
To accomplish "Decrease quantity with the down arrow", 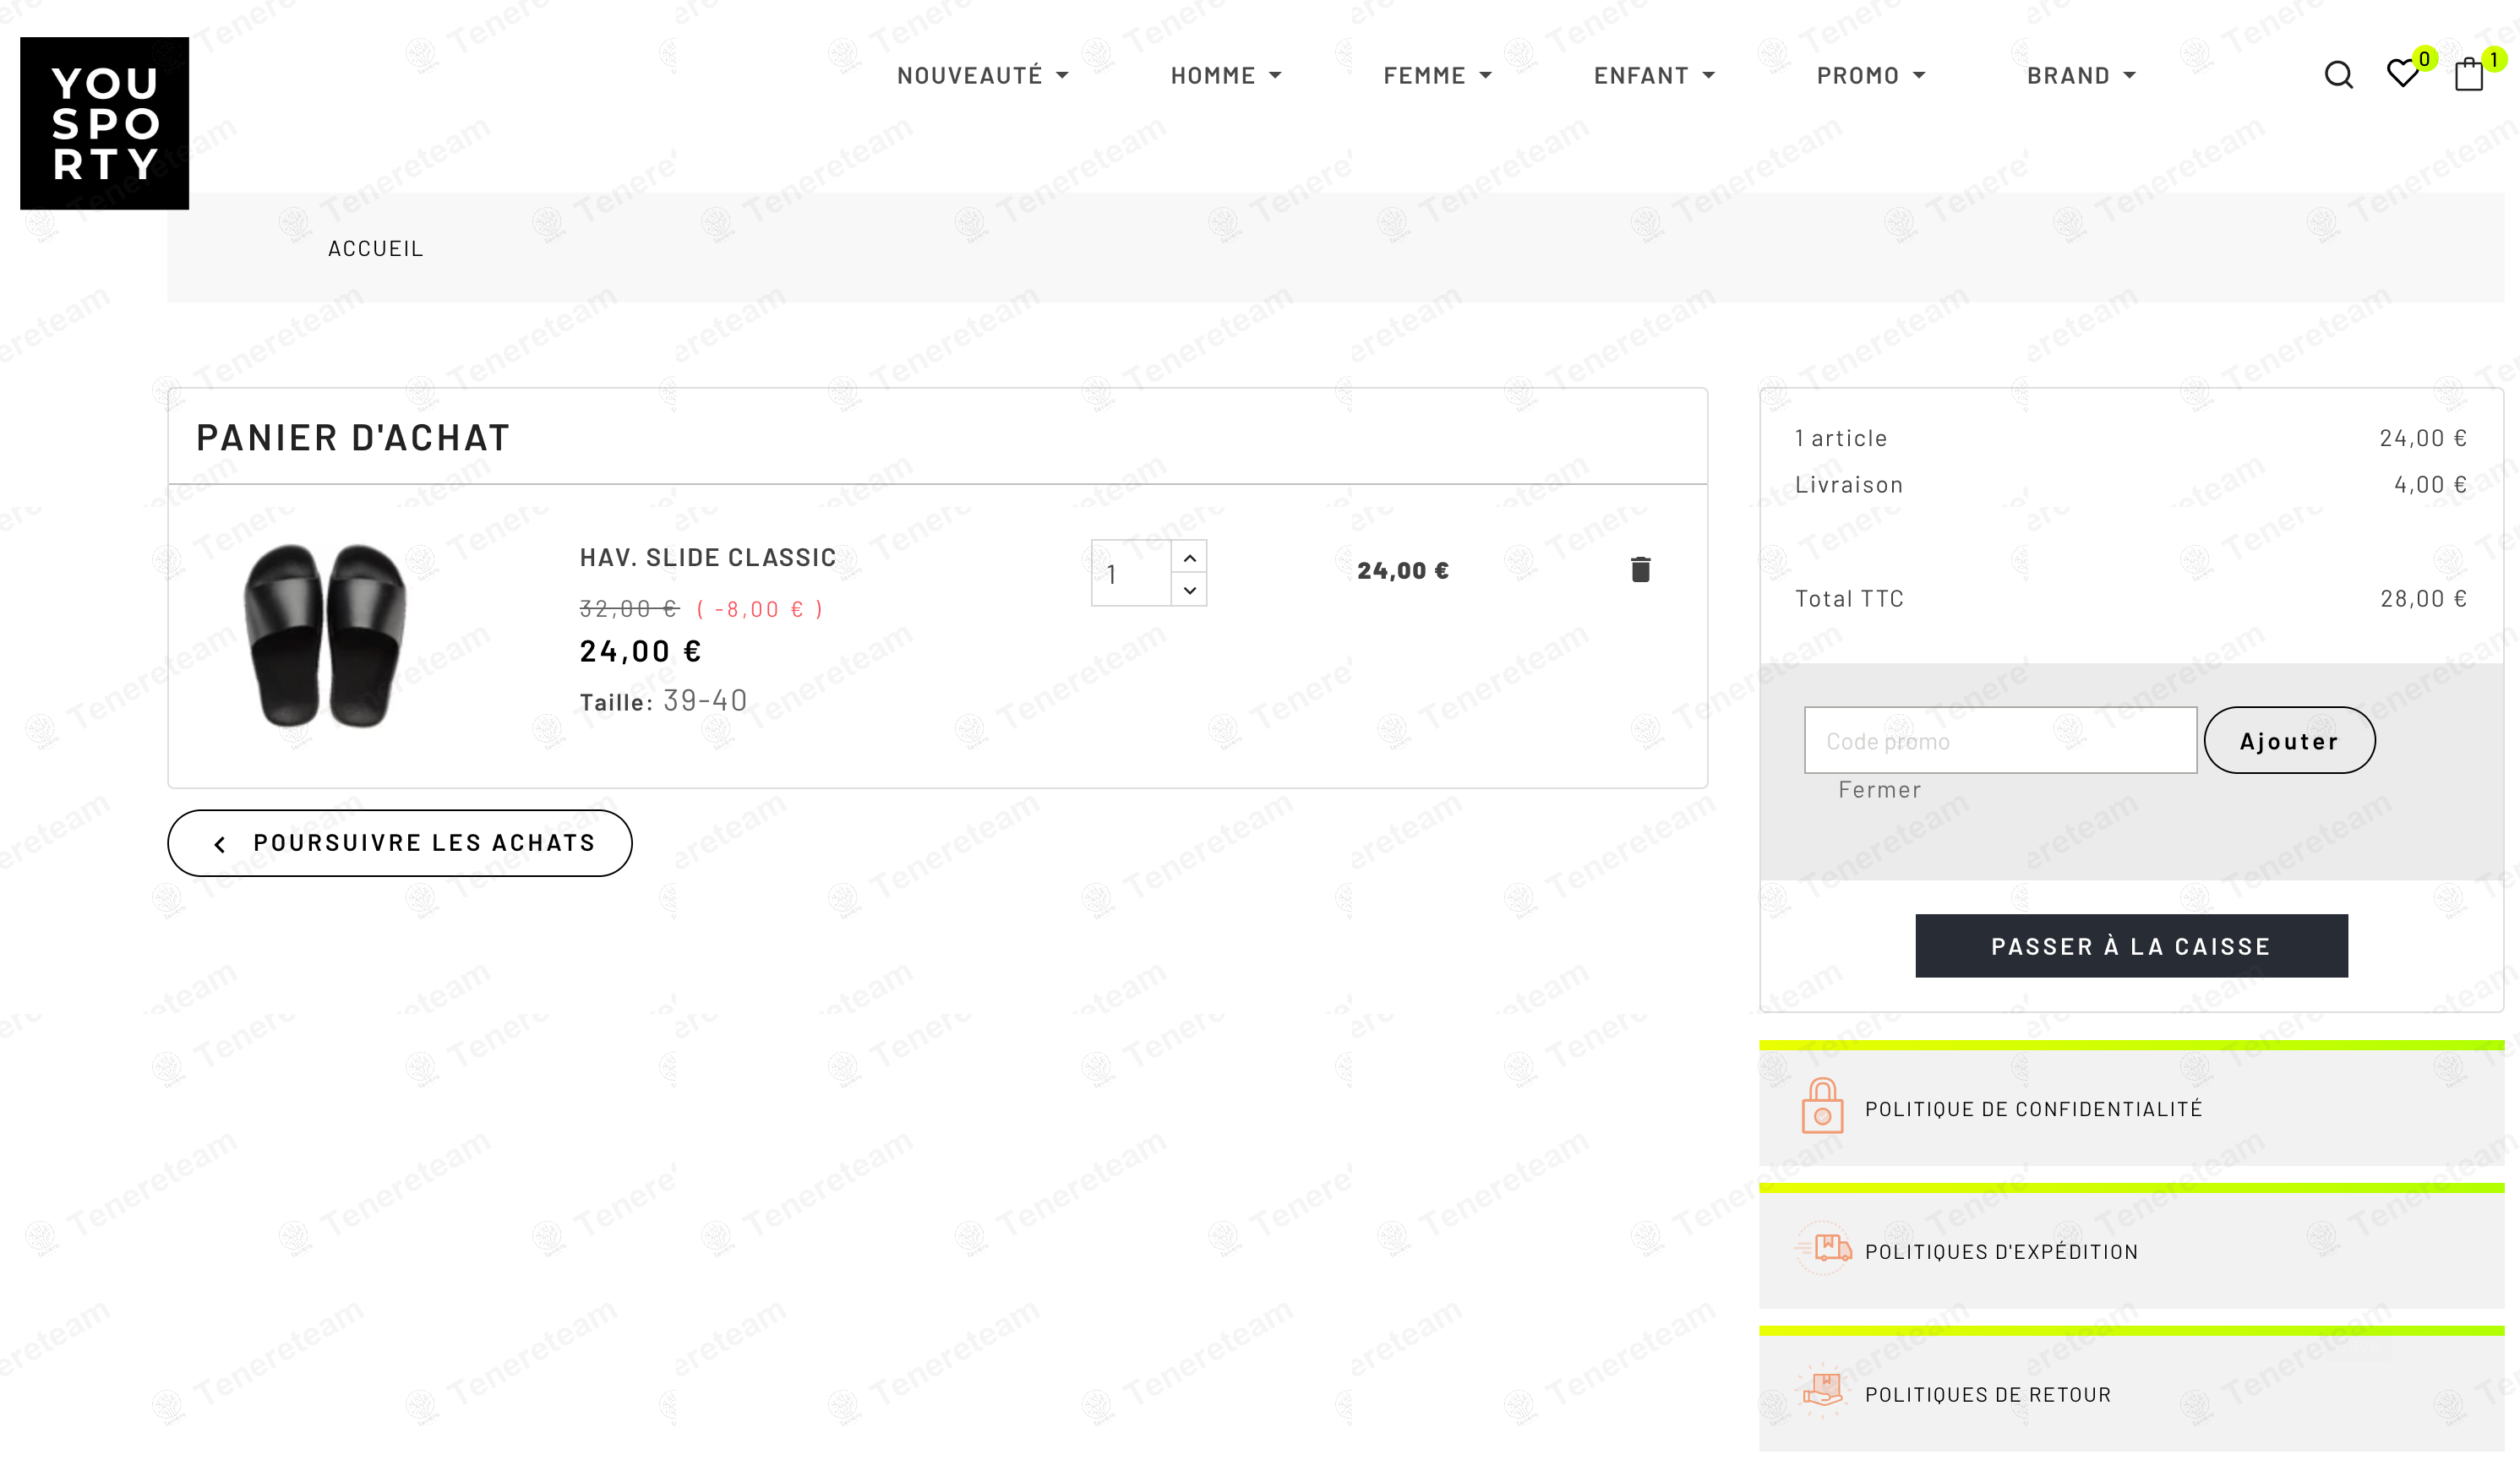I will (1189, 590).
